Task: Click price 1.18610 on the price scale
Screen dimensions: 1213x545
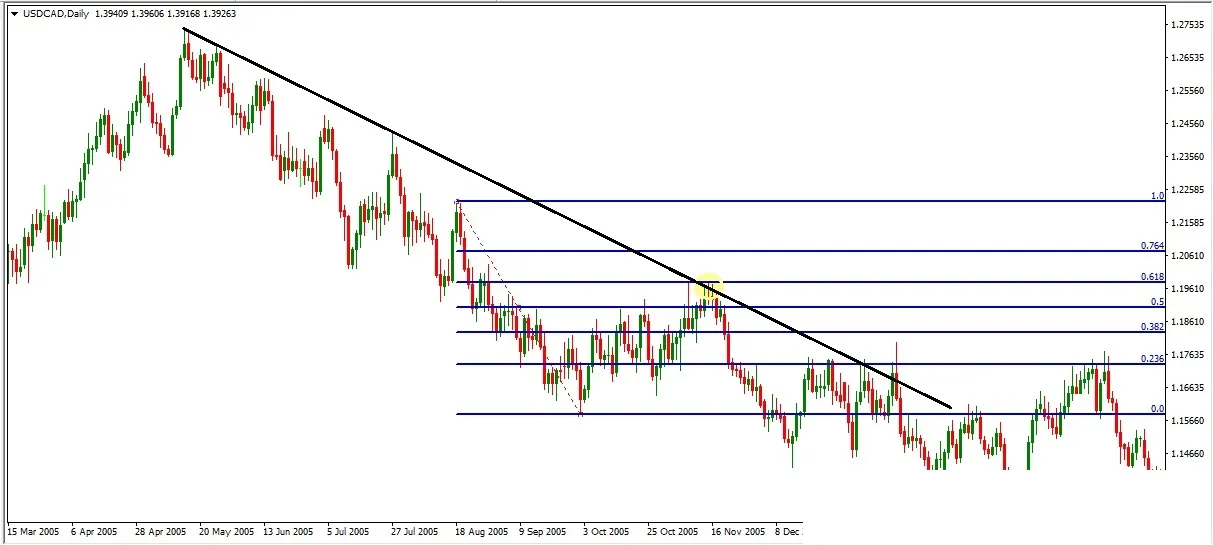Action: tap(1190, 321)
